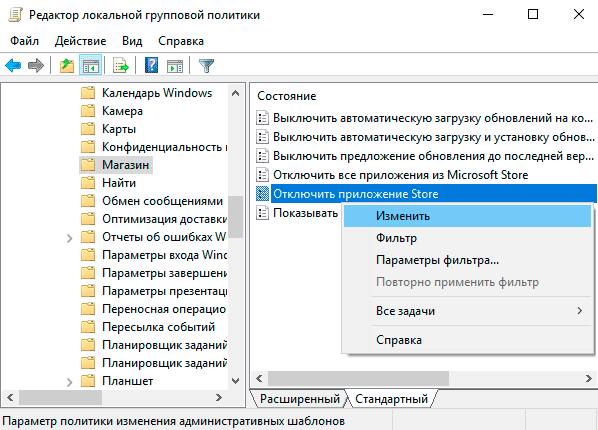
Task: Expand the Отчеты об ошибках W tree node
Action: click(69, 238)
